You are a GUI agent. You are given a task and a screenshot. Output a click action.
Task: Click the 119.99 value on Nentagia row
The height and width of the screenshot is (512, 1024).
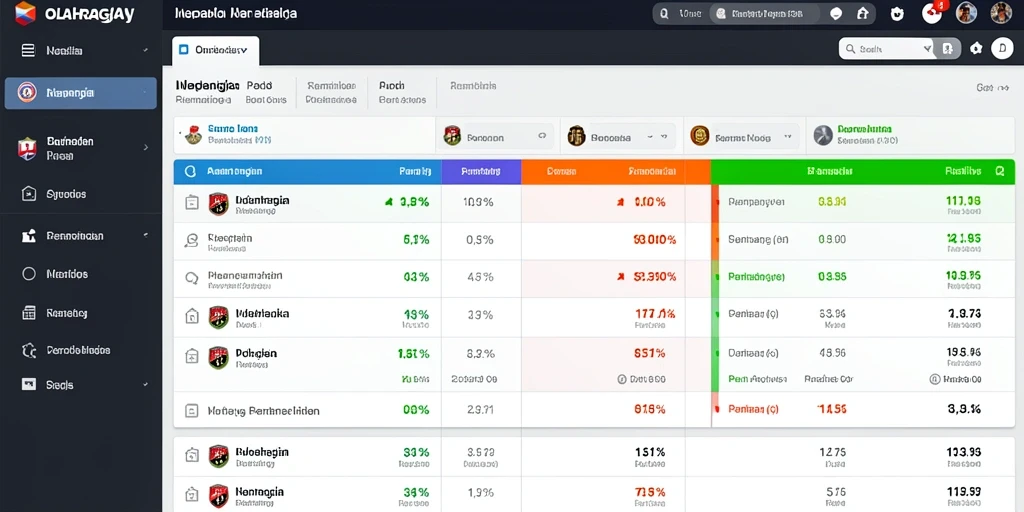pyautogui.click(x=964, y=492)
